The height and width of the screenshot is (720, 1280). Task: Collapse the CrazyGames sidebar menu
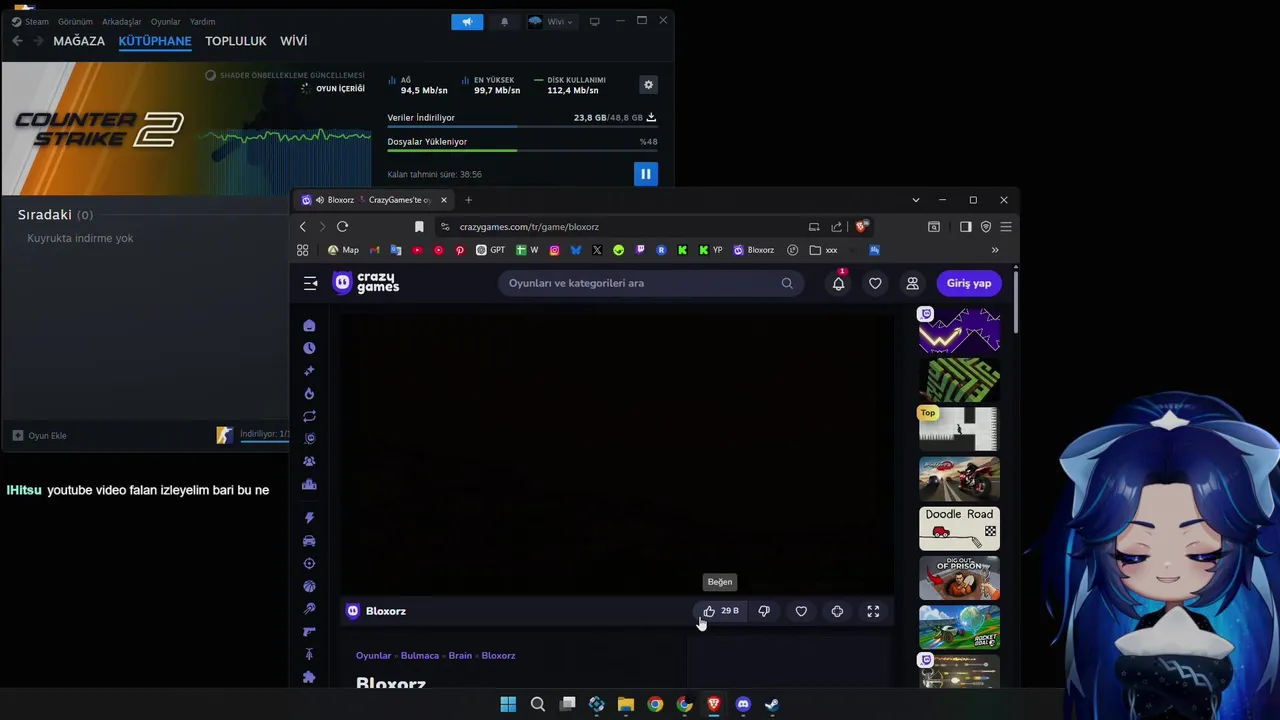(311, 283)
